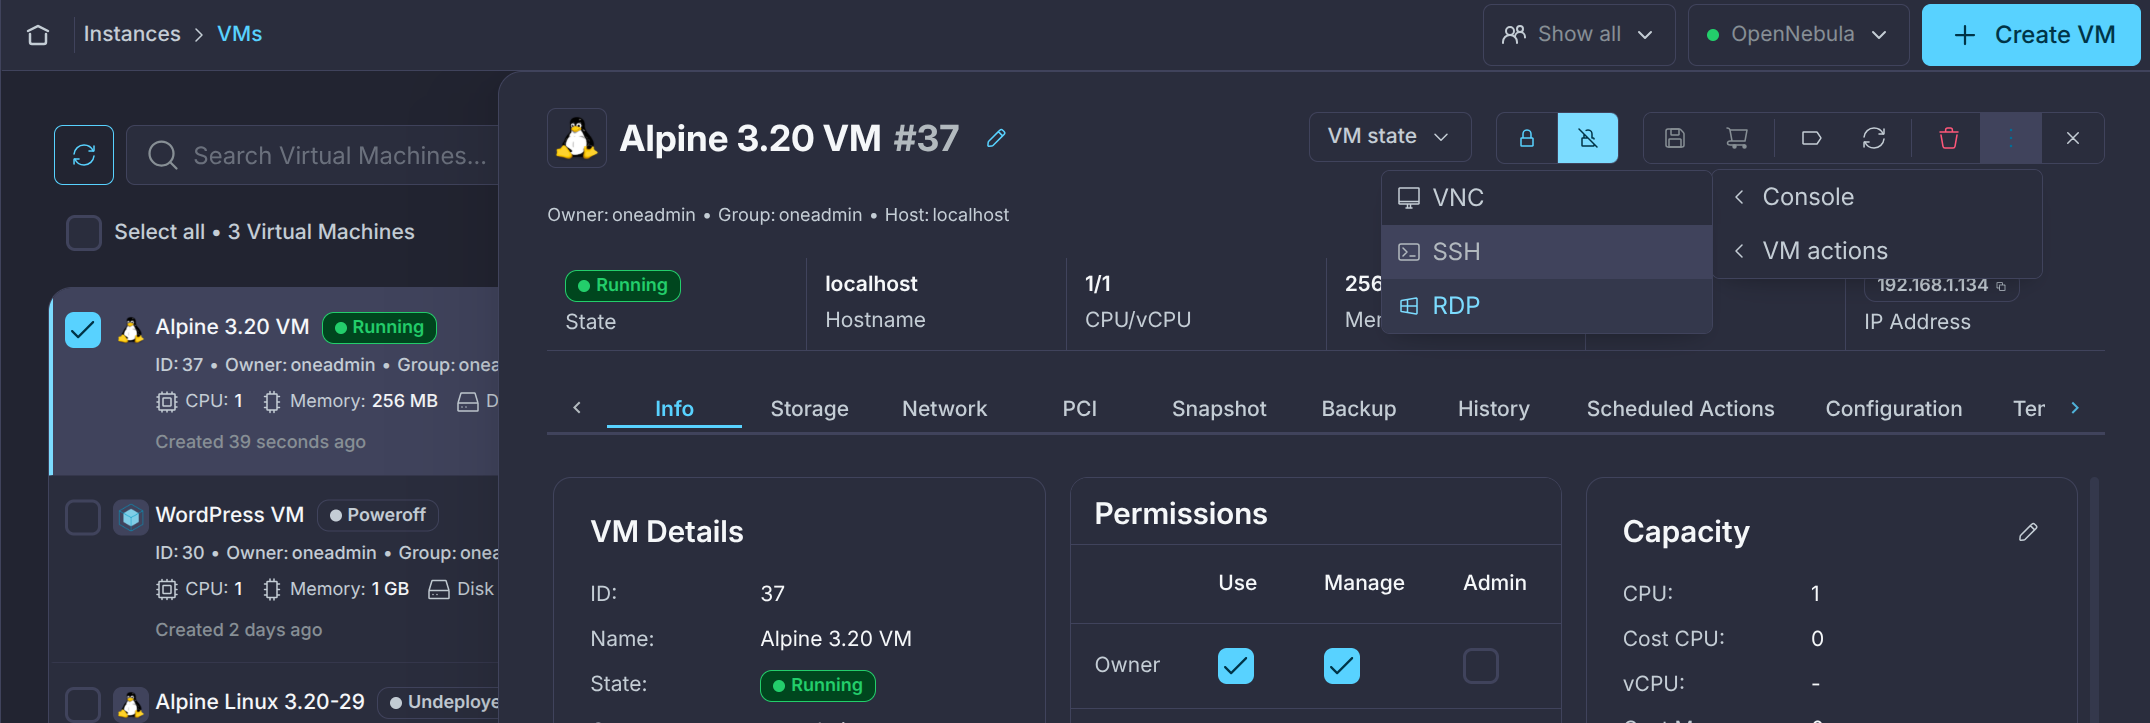Viewport: 2150px width, 723px height.
Task: Click WordPress VM cube icon in list
Action: [x=131, y=517]
